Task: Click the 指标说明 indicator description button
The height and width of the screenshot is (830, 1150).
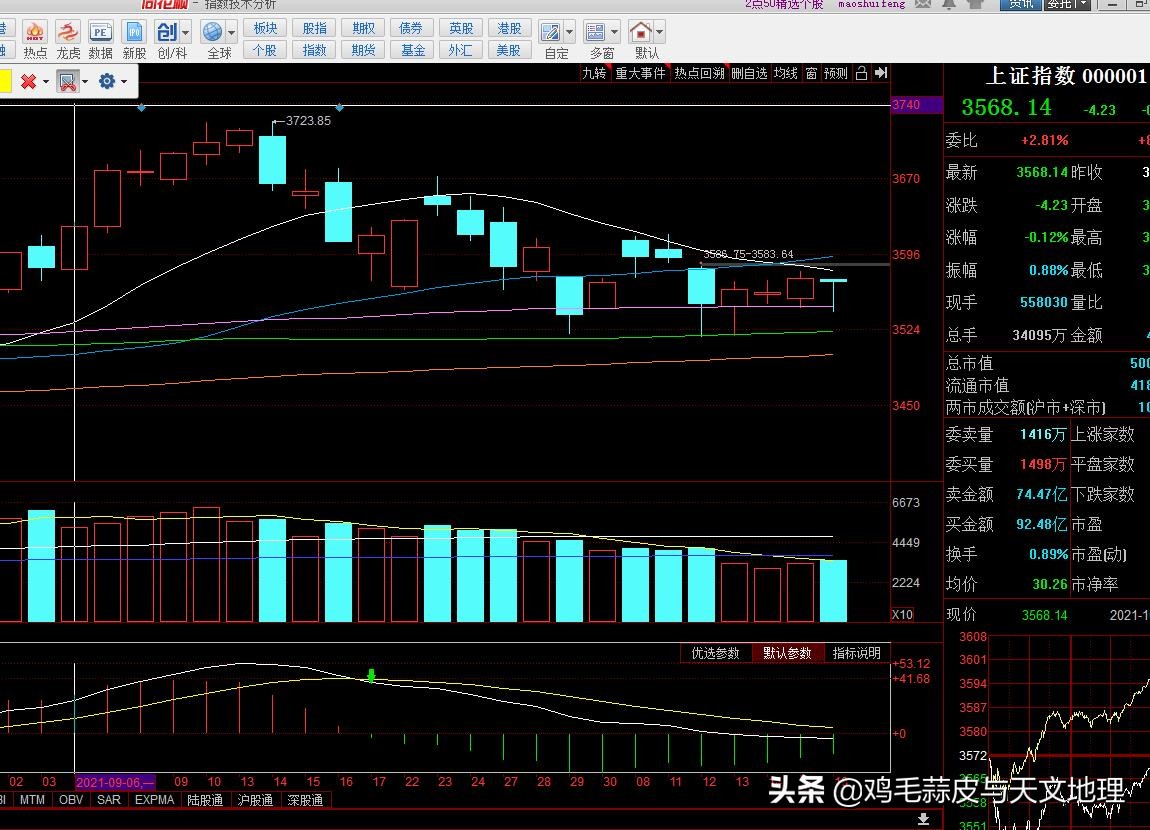Action: pyautogui.click(x=857, y=653)
